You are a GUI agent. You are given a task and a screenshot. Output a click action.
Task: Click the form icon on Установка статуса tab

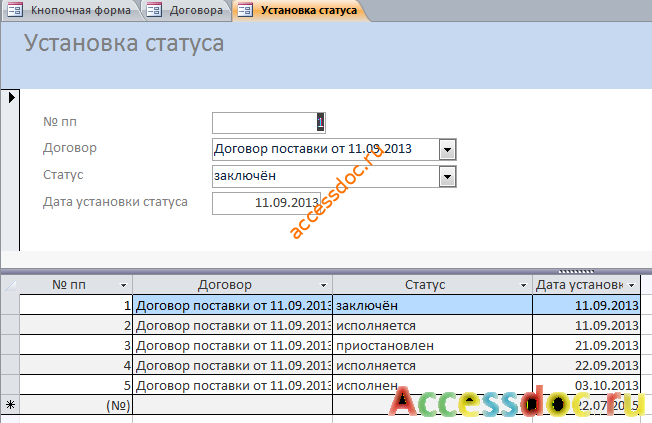point(245,10)
